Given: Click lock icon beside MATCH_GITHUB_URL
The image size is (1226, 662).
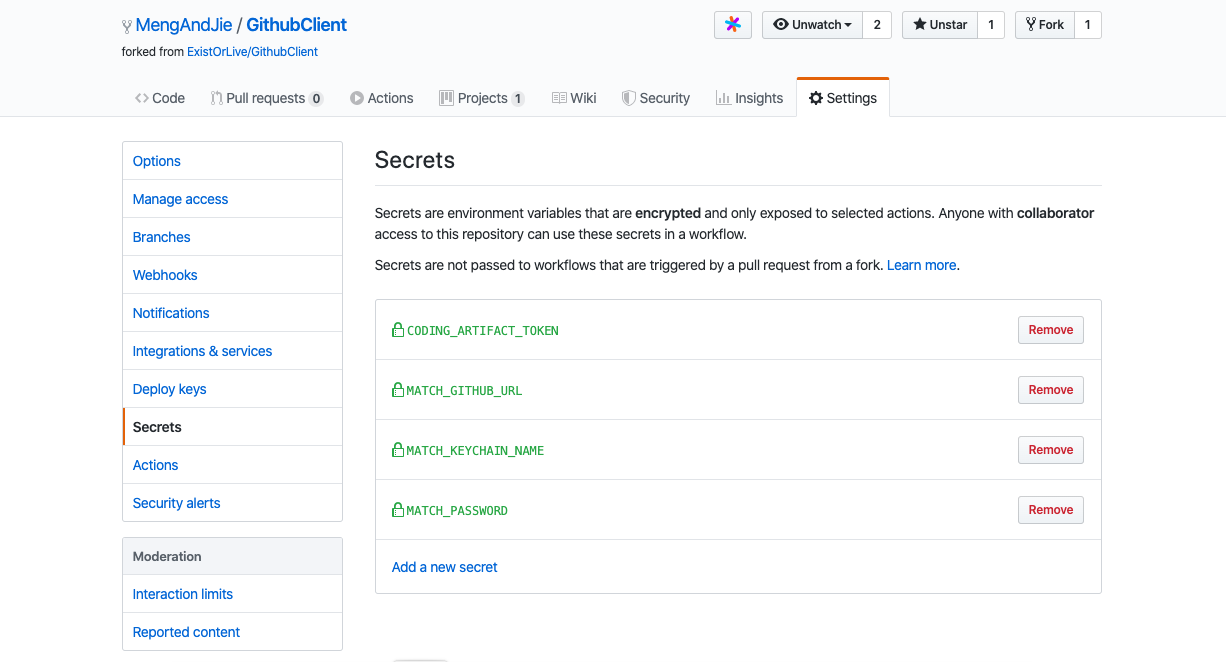Looking at the screenshot, I should pos(398,390).
